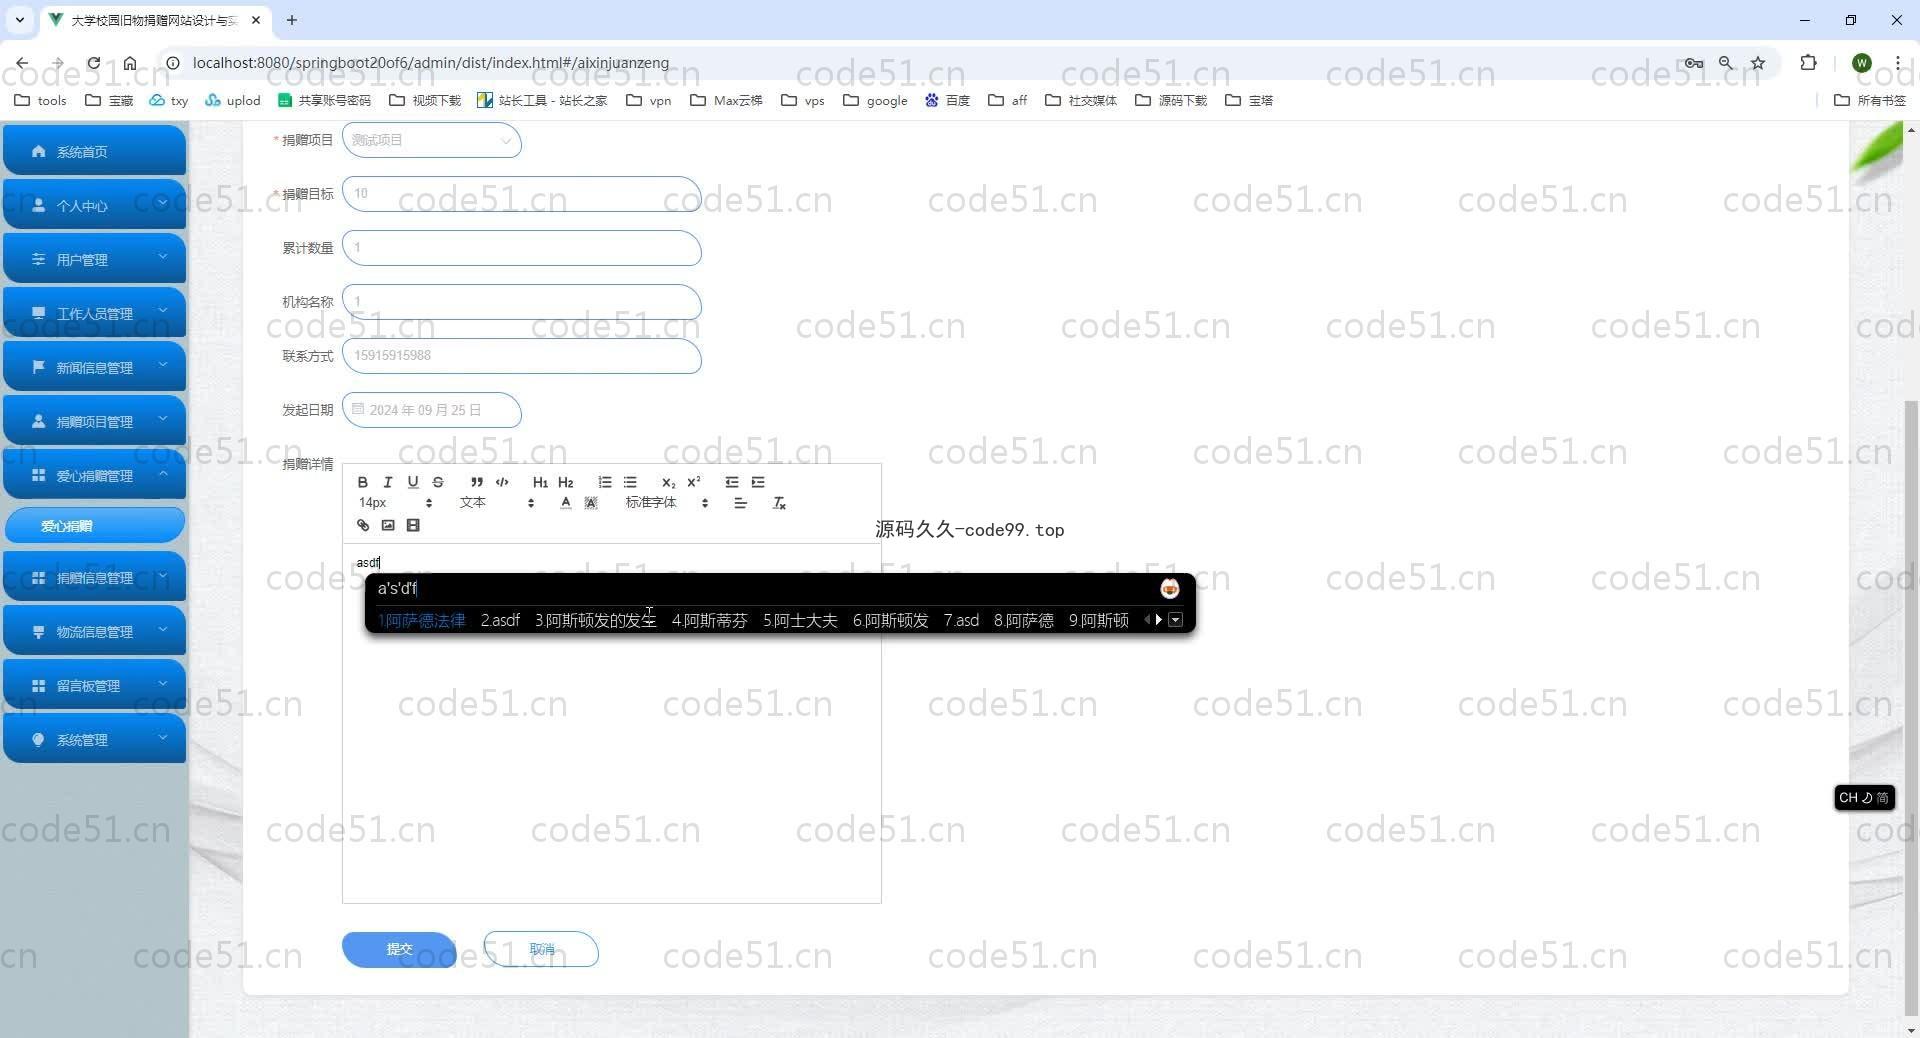The width and height of the screenshot is (1920, 1038).
Task: Open the text alignment picker
Action: (740, 503)
